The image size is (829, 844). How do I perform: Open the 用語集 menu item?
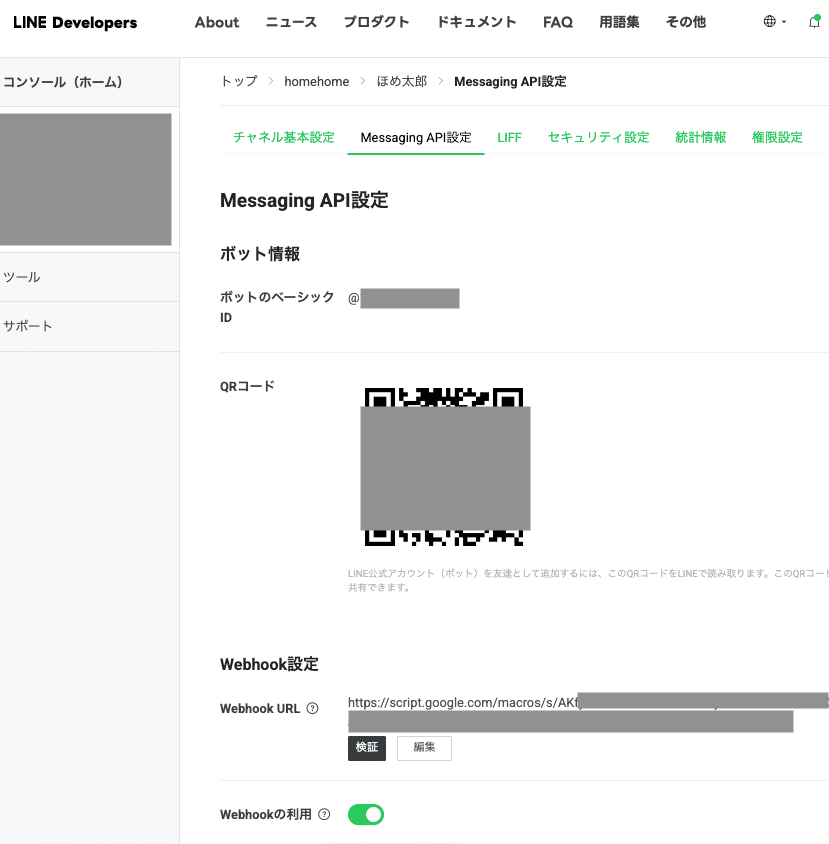click(x=619, y=22)
